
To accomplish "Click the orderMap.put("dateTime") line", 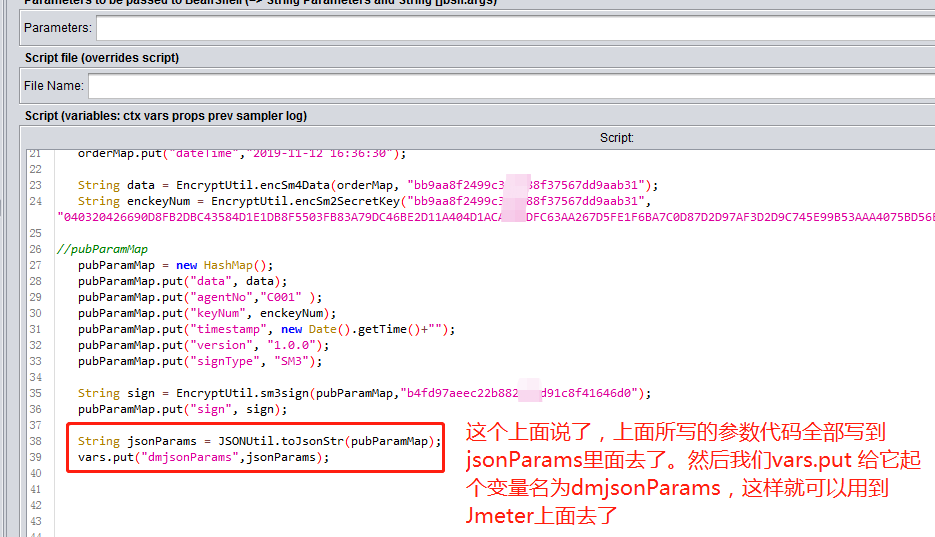I will tap(242, 154).
